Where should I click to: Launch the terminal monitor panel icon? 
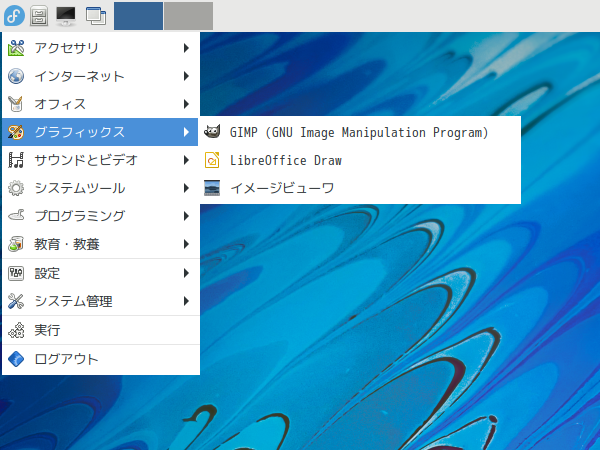click(66, 16)
